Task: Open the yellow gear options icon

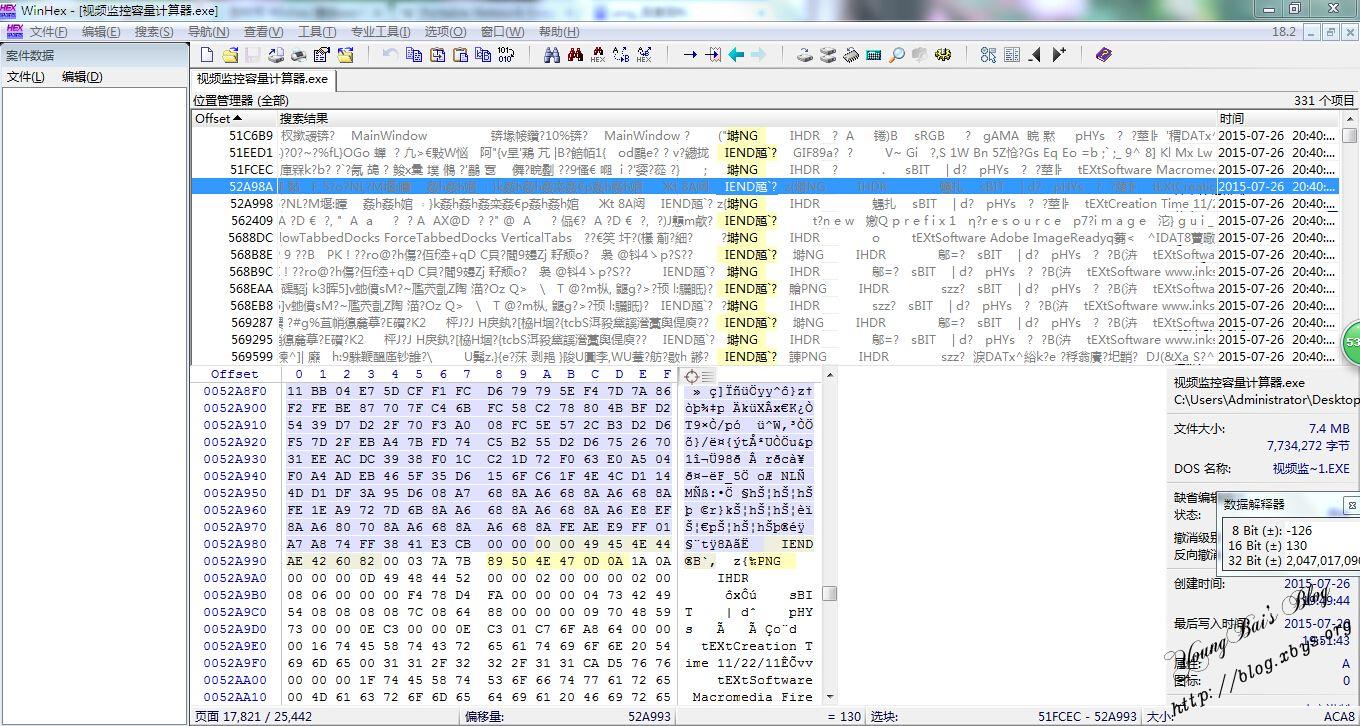Action: (942, 55)
